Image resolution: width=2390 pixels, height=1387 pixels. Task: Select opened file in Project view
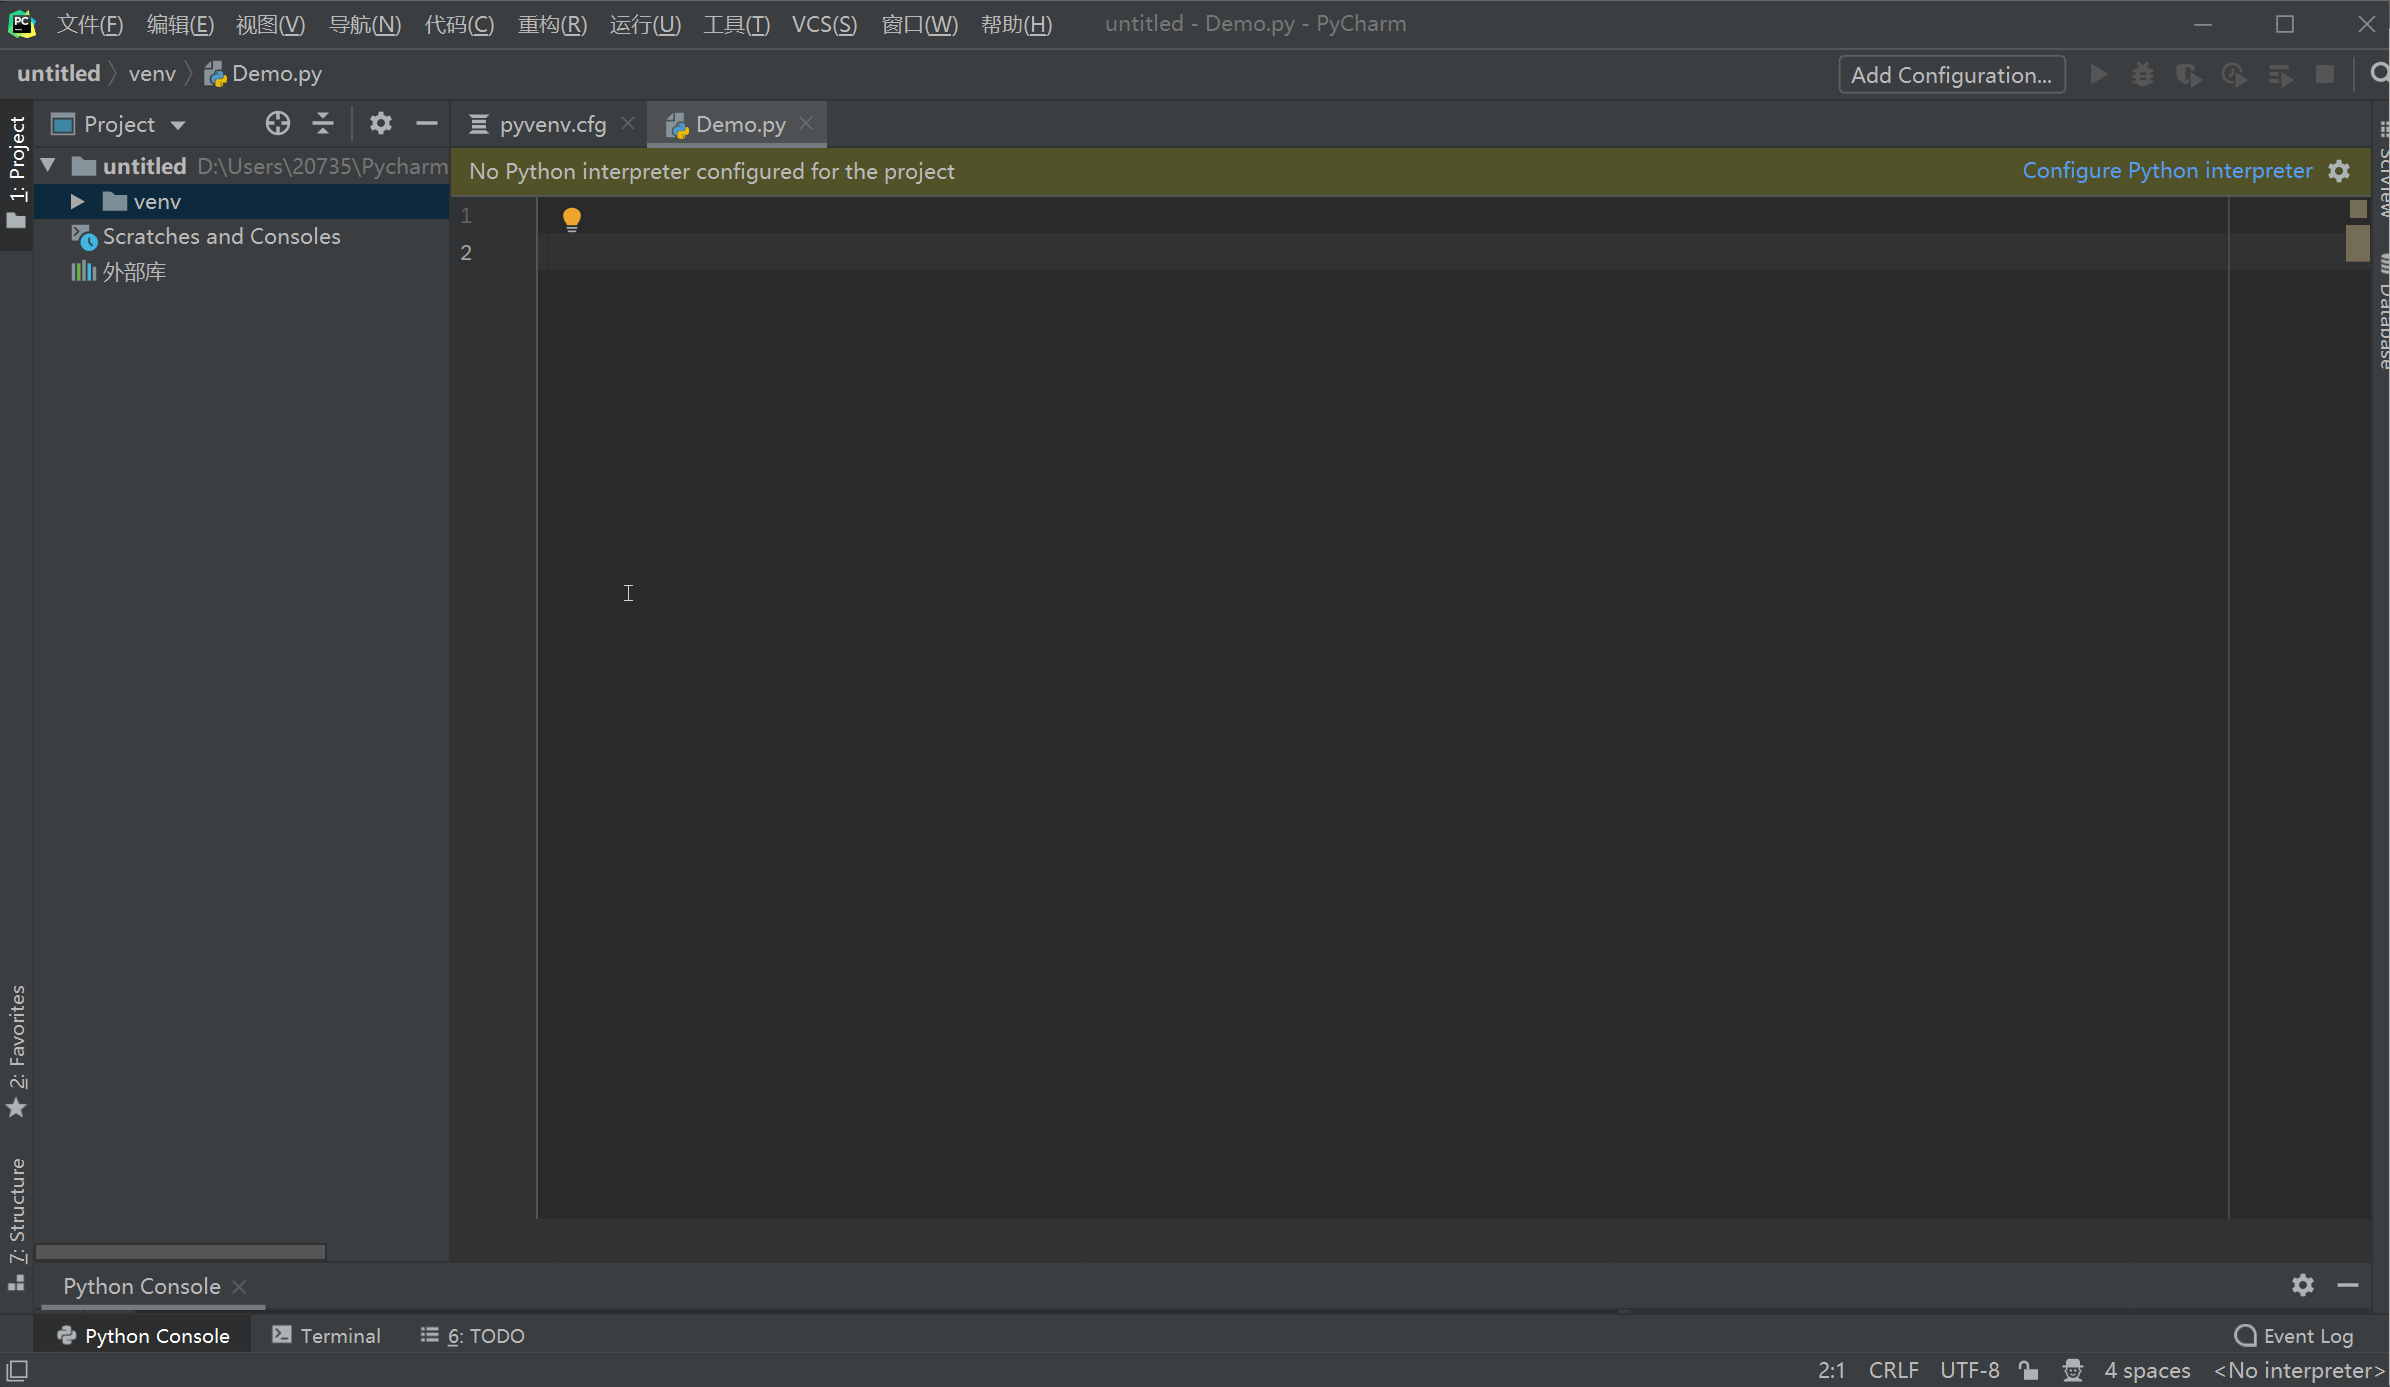coord(277,123)
